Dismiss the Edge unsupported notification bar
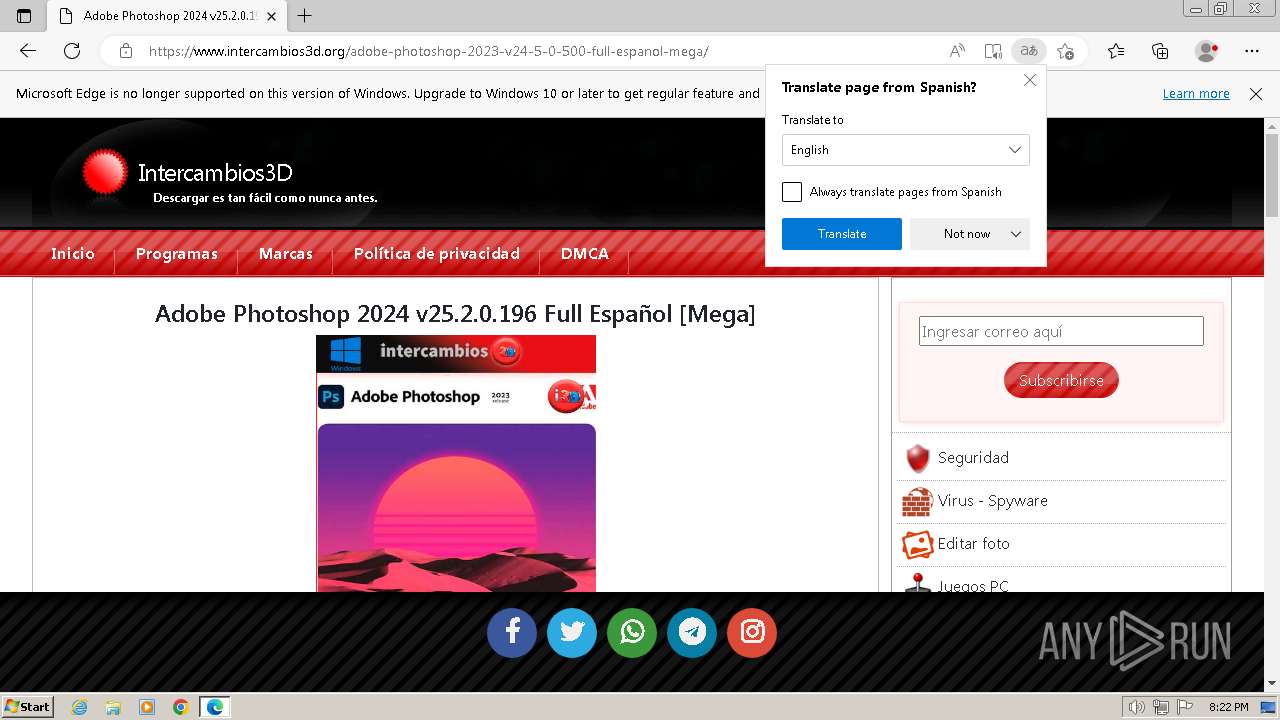Image resolution: width=1280 pixels, height=720 pixels. pyautogui.click(x=1256, y=94)
